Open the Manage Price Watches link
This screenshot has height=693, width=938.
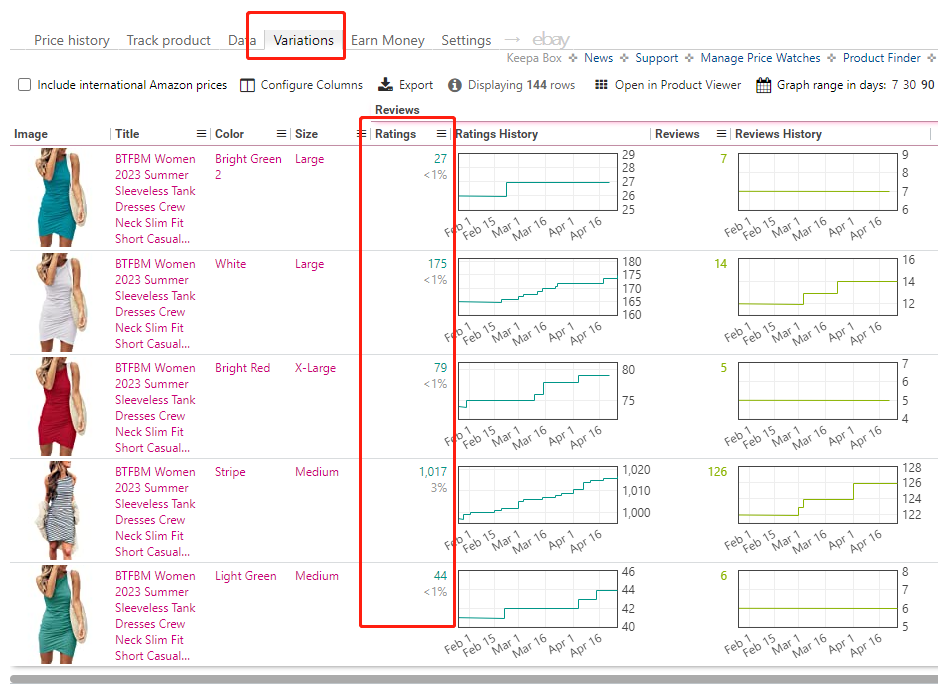click(x=760, y=58)
